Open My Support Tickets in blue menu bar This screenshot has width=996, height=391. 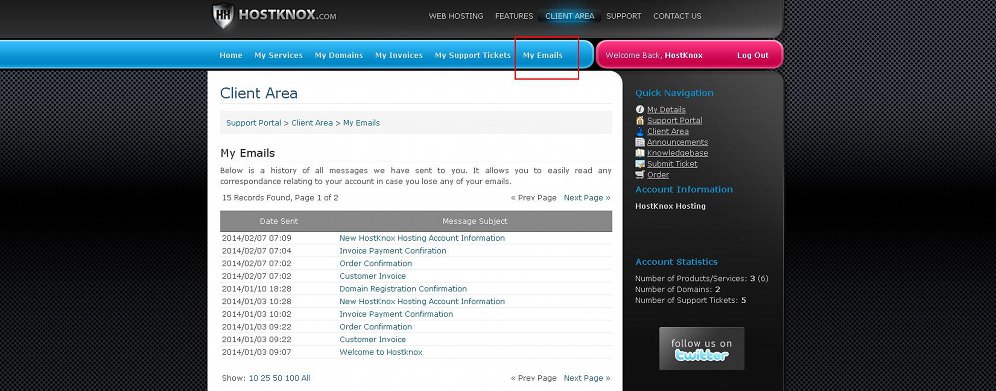[472, 55]
